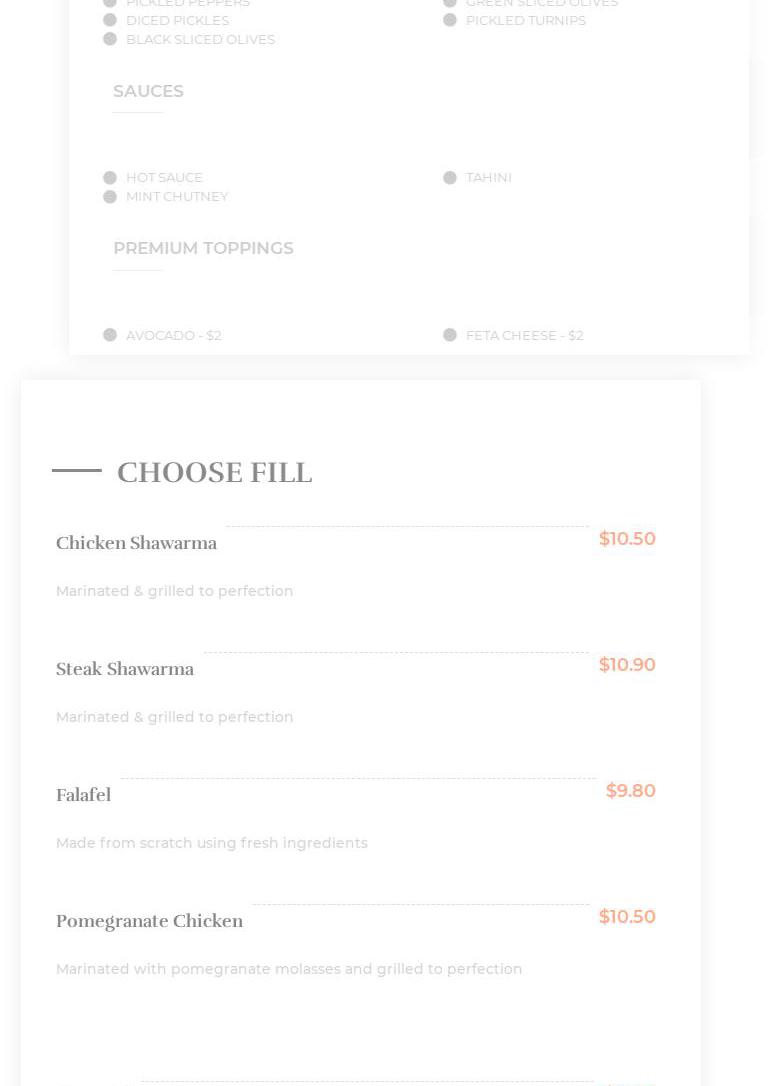Click the Sauces section heading
Screen dimensions: 770x1086
(x=148, y=91)
